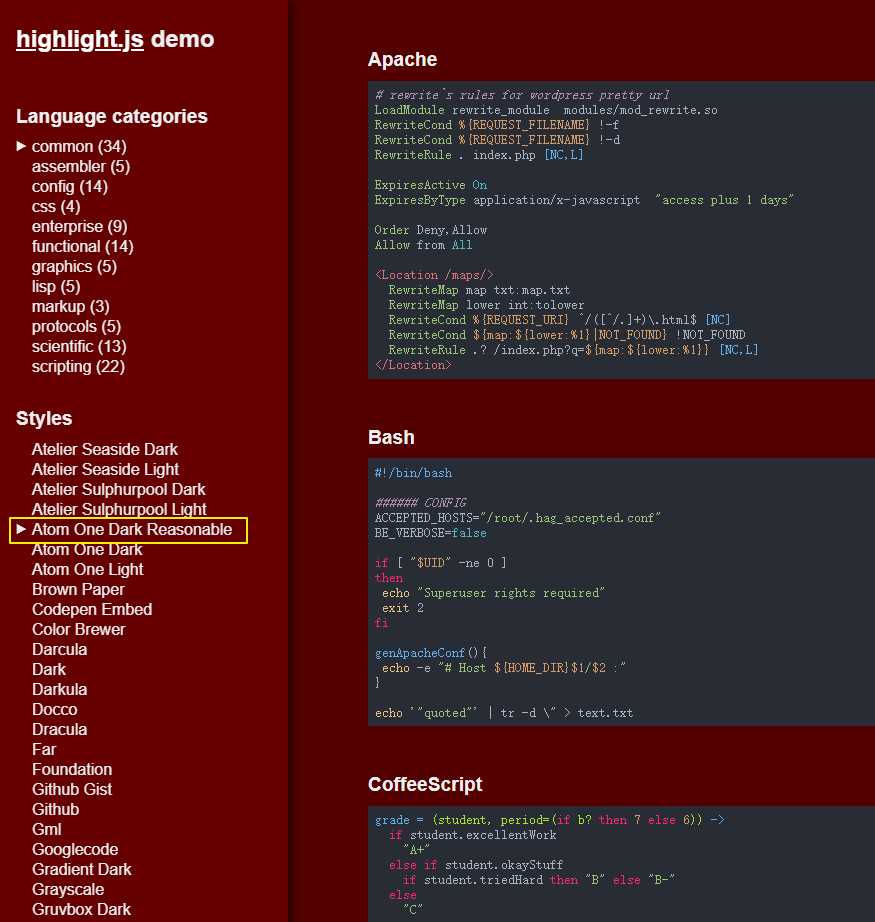Choose the Atom One Dark Reasonable style
This screenshot has height=922, width=875.
132,529
